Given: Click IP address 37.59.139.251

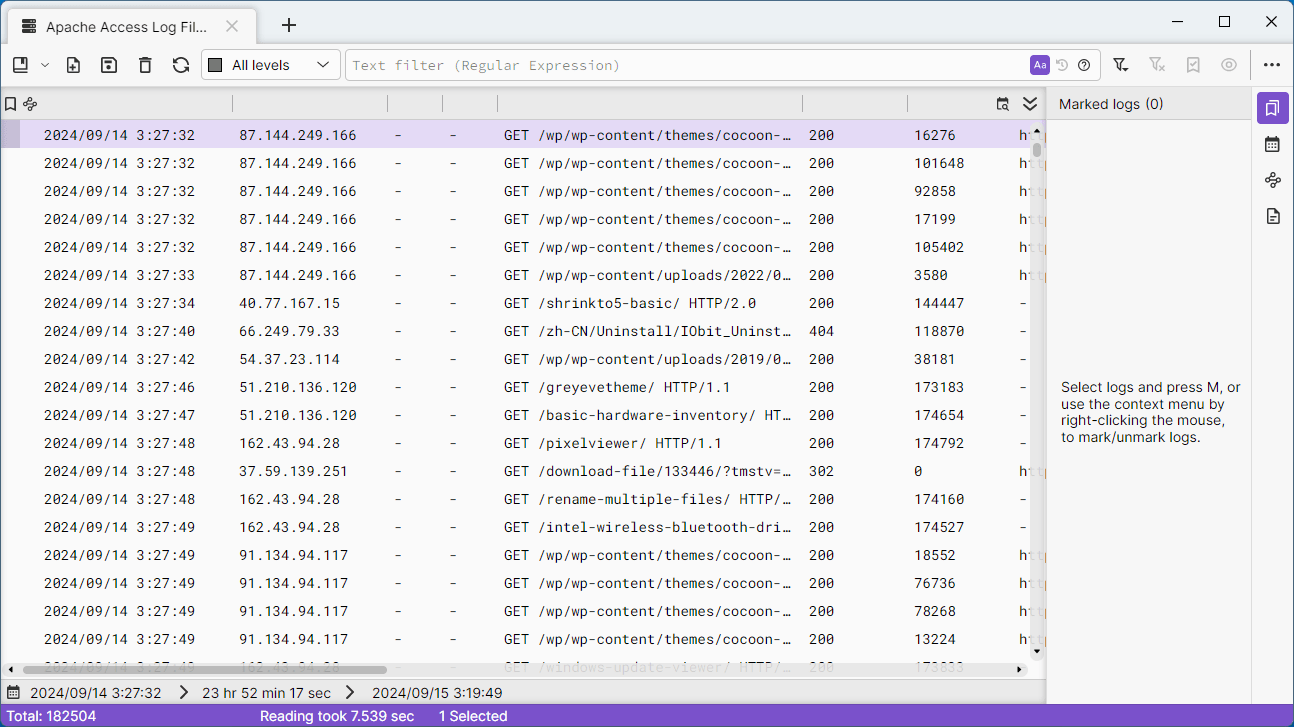Looking at the screenshot, I should pos(293,471).
